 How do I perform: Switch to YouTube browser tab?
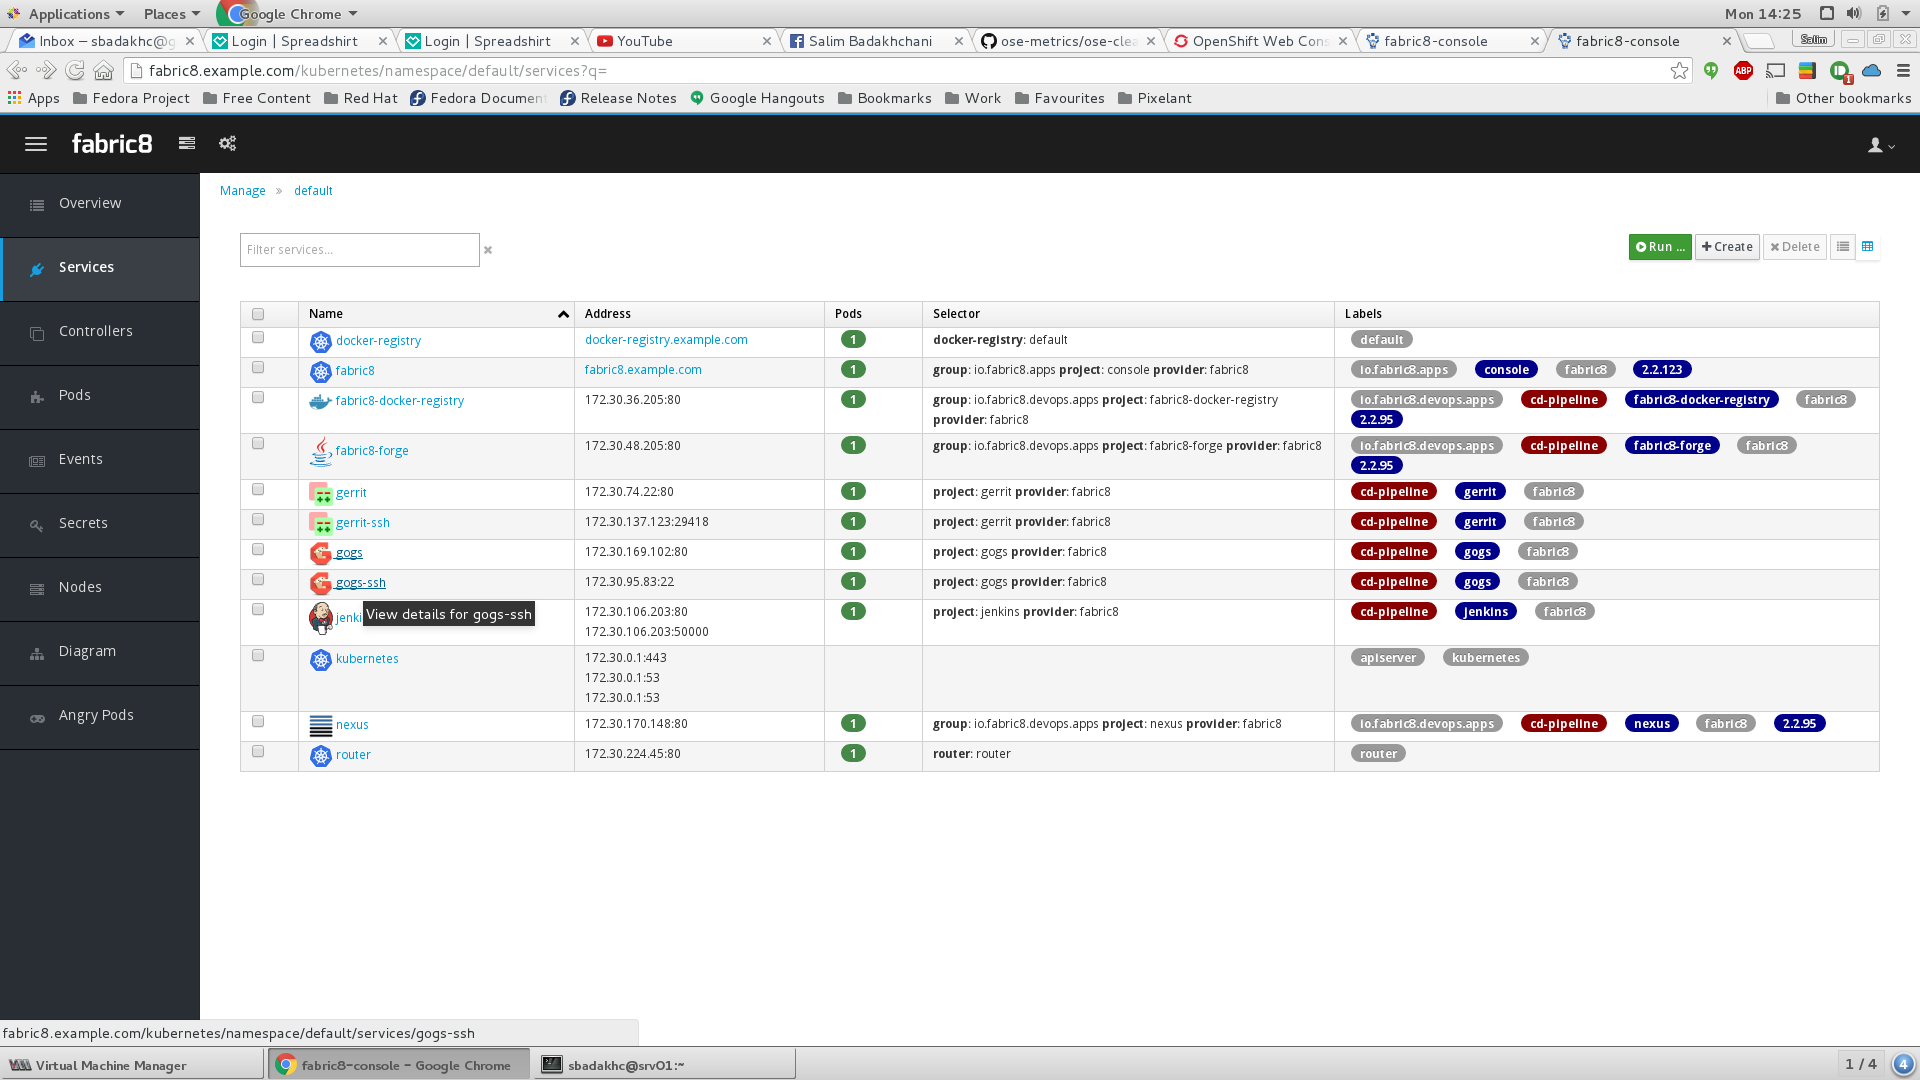(x=683, y=41)
